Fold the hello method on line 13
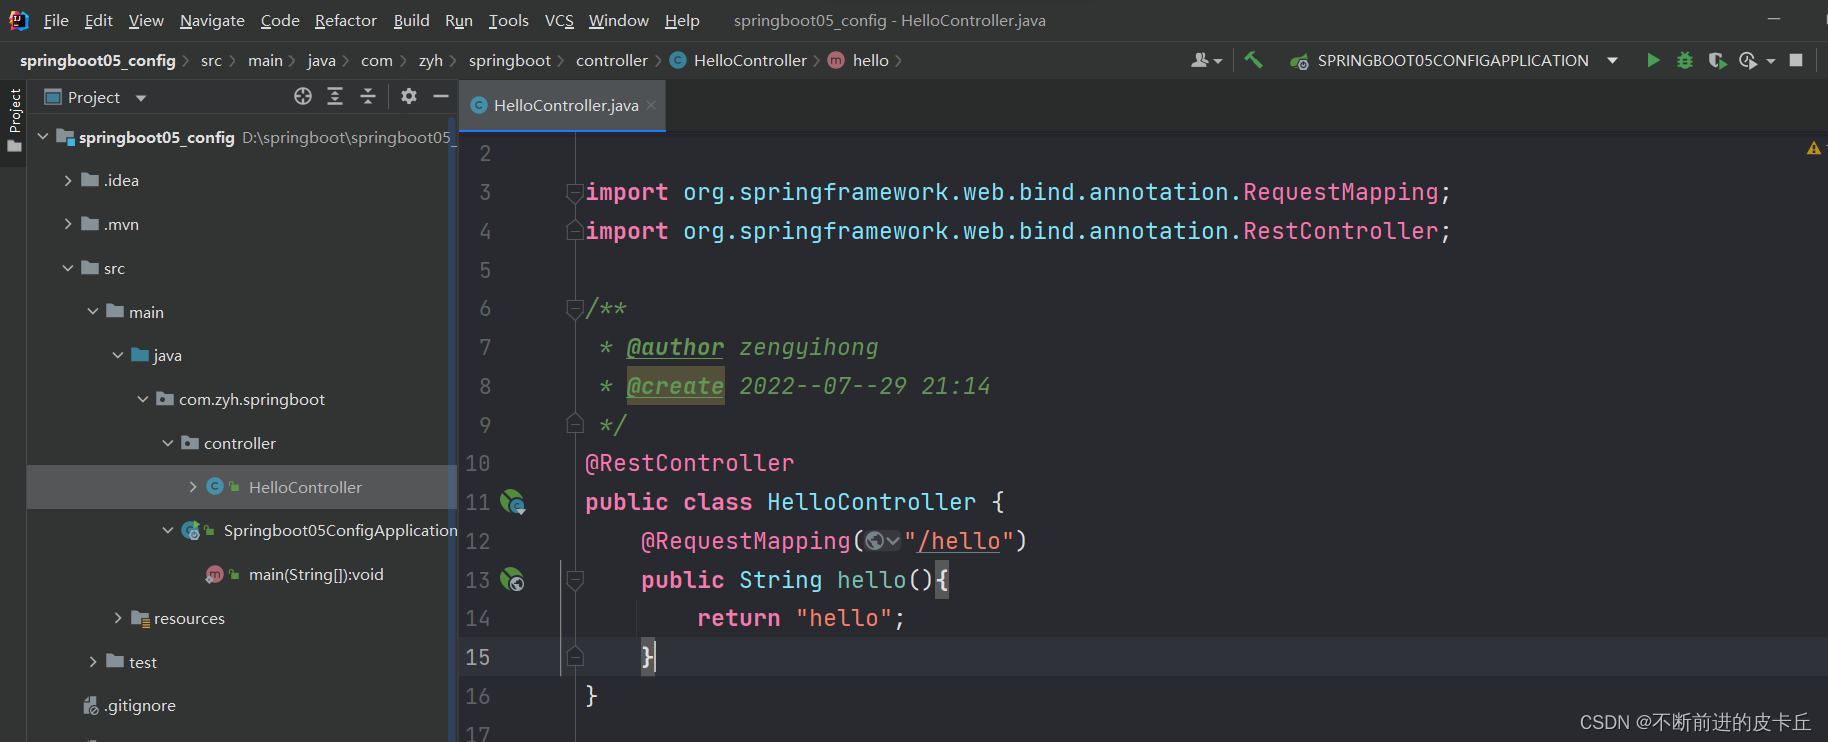The width and height of the screenshot is (1828, 742). (575, 580)
